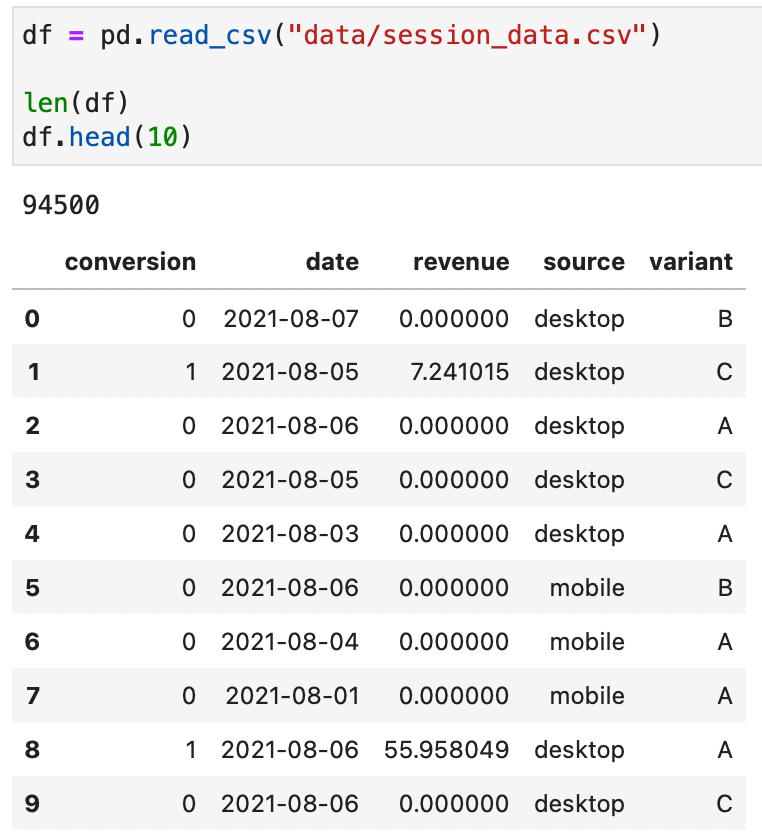Click the date cell 2021-08-04
This screenshot has width=762, height=840.
pos(290,642)
